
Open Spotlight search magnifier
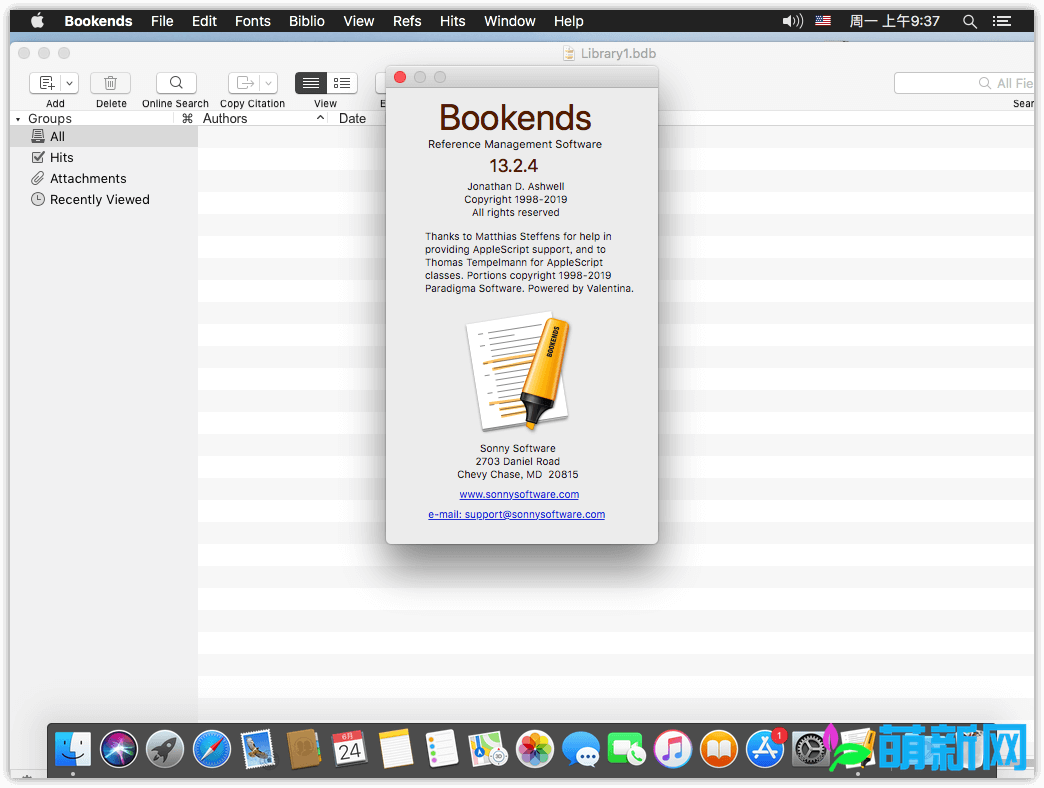[969, 21]
